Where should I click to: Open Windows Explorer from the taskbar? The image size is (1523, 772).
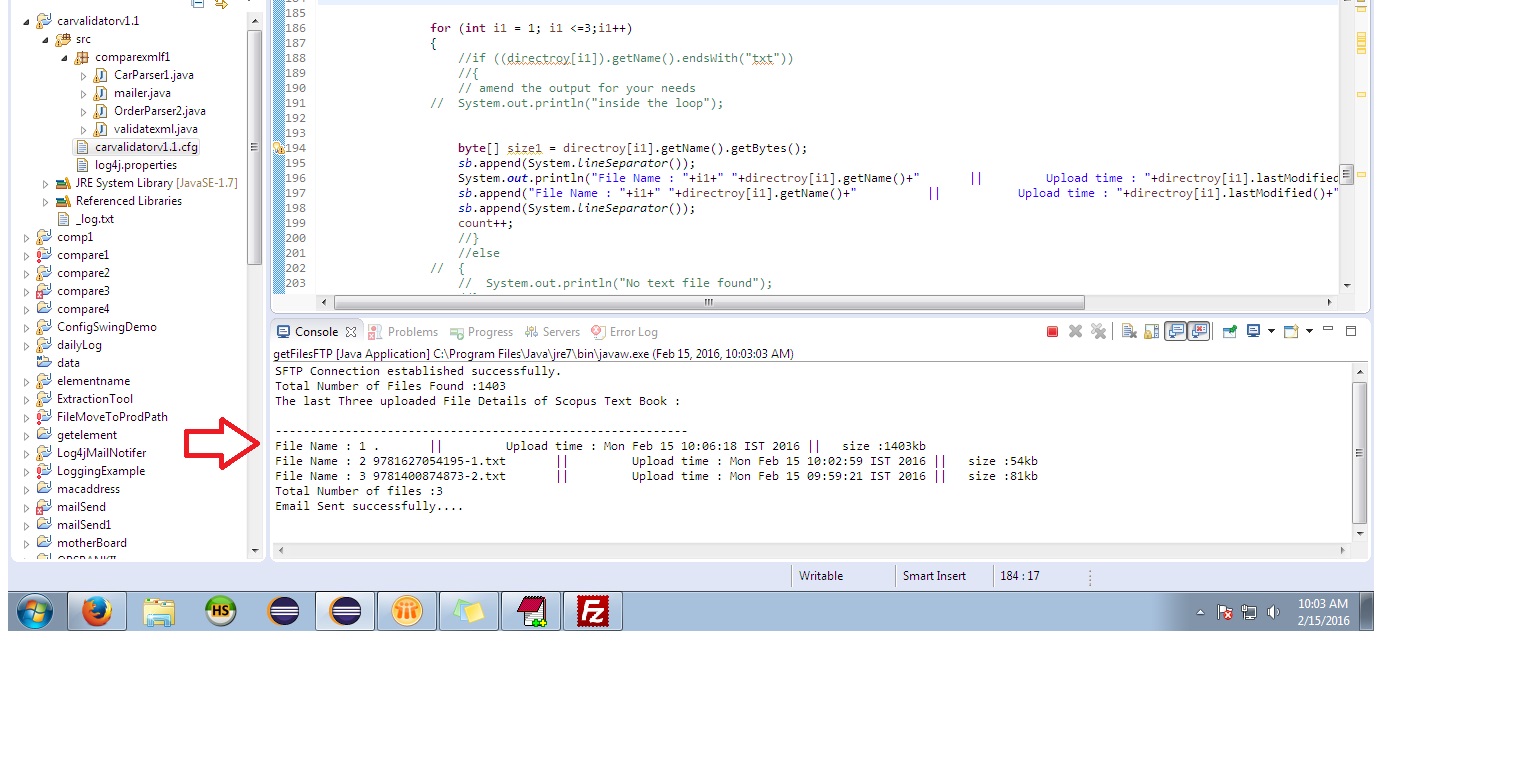[x=158, y=611]
